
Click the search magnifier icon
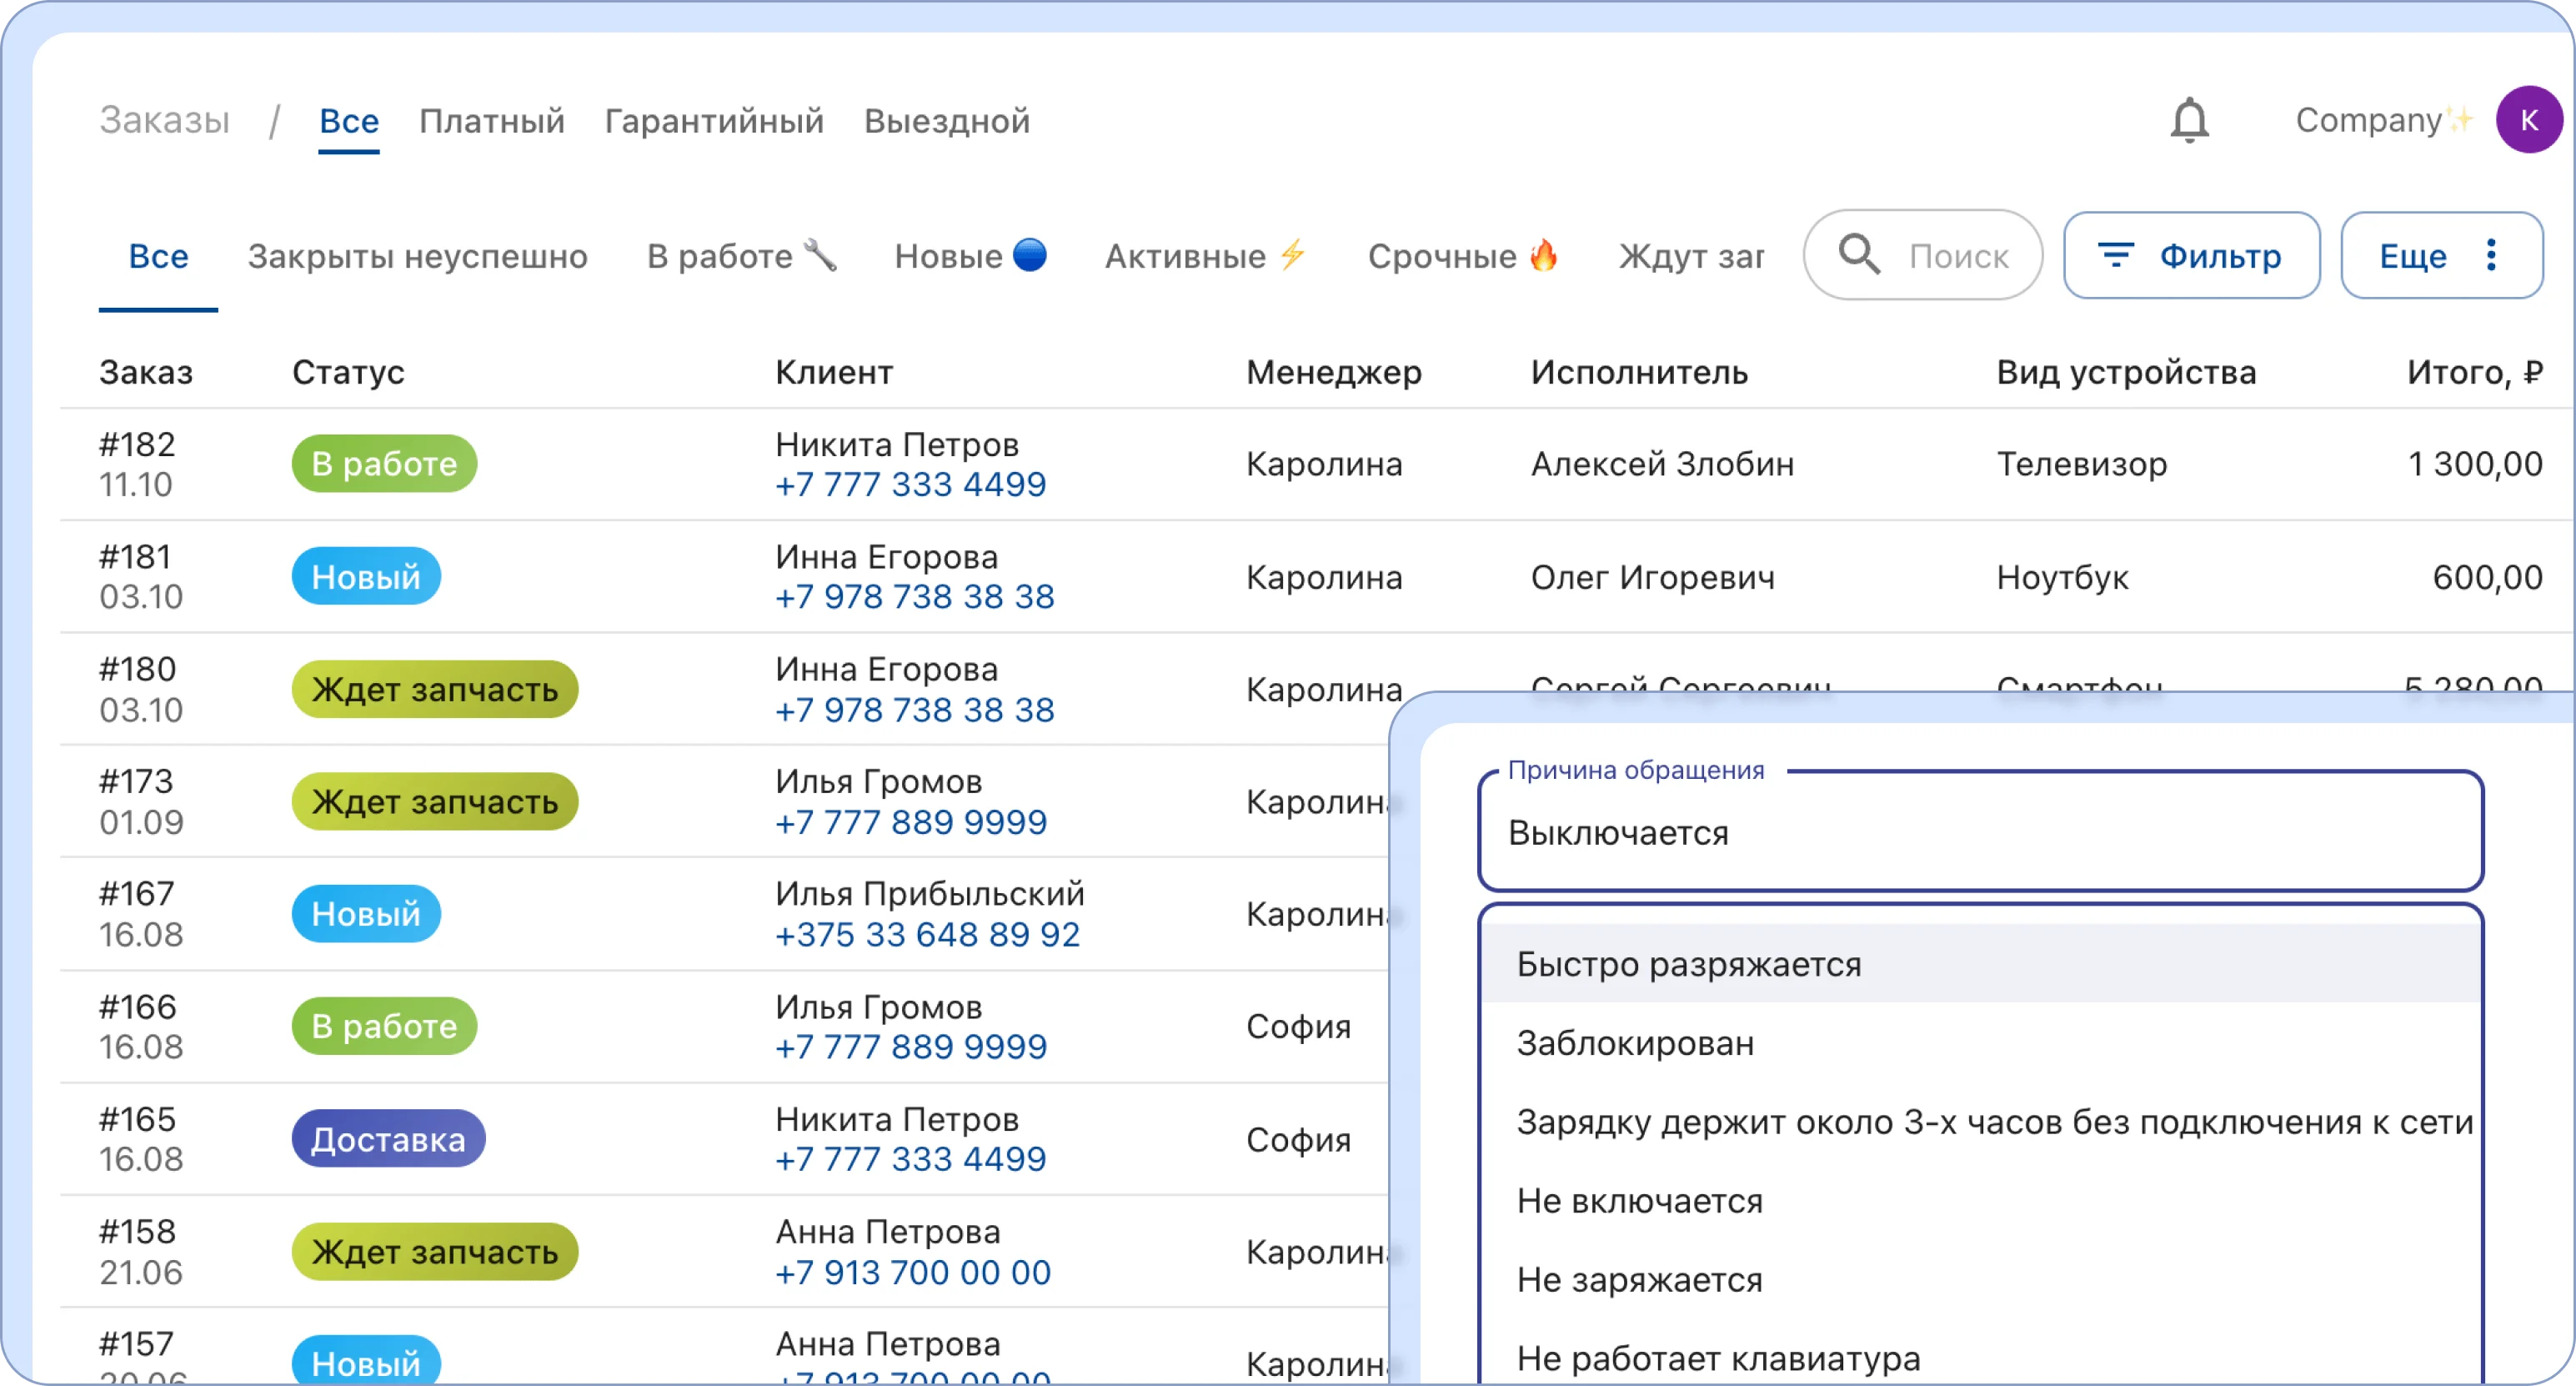1859,255
